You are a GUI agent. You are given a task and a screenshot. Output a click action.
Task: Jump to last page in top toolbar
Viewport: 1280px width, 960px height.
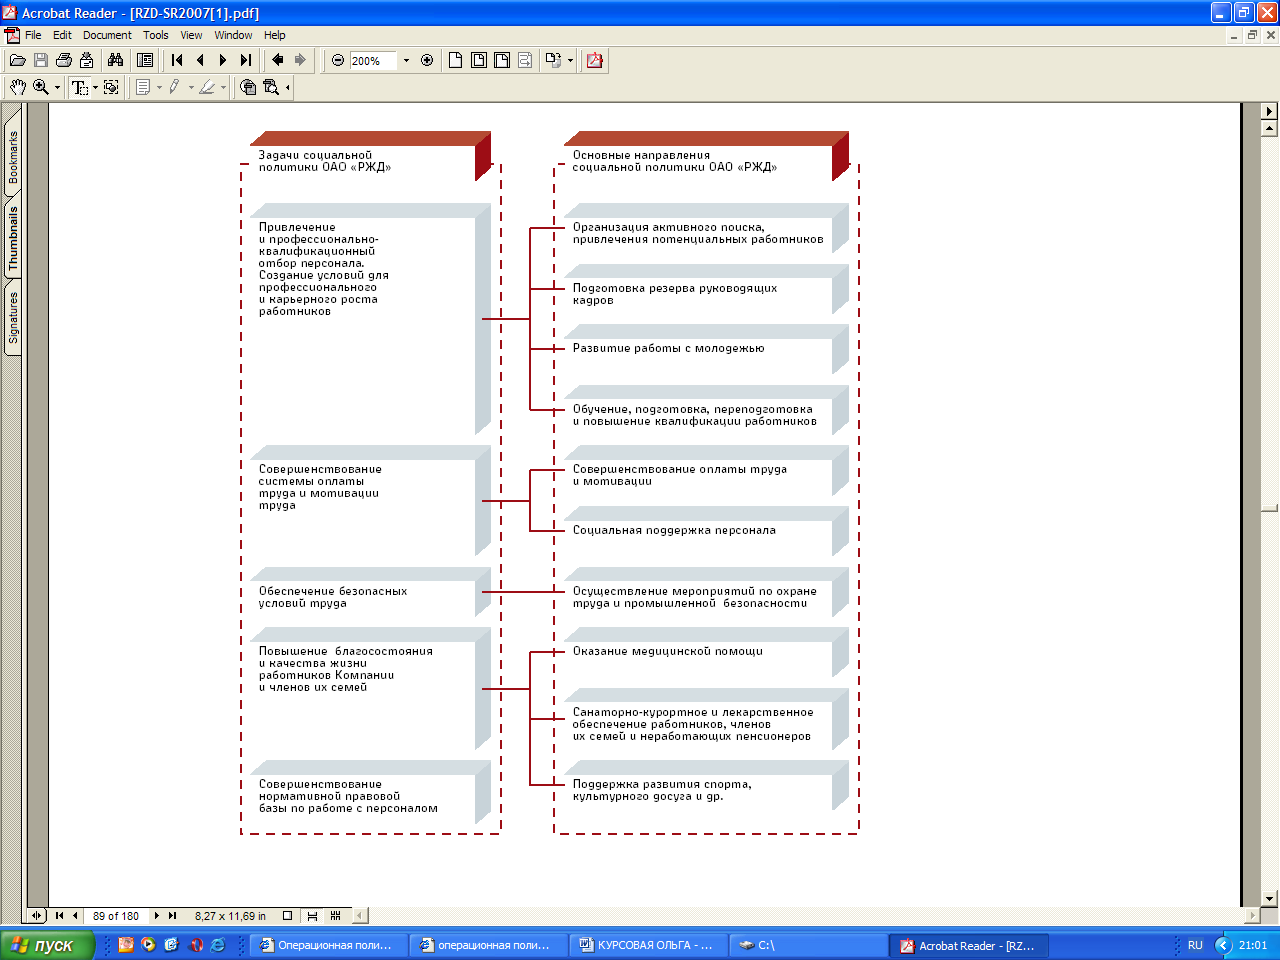click(246, 61)
